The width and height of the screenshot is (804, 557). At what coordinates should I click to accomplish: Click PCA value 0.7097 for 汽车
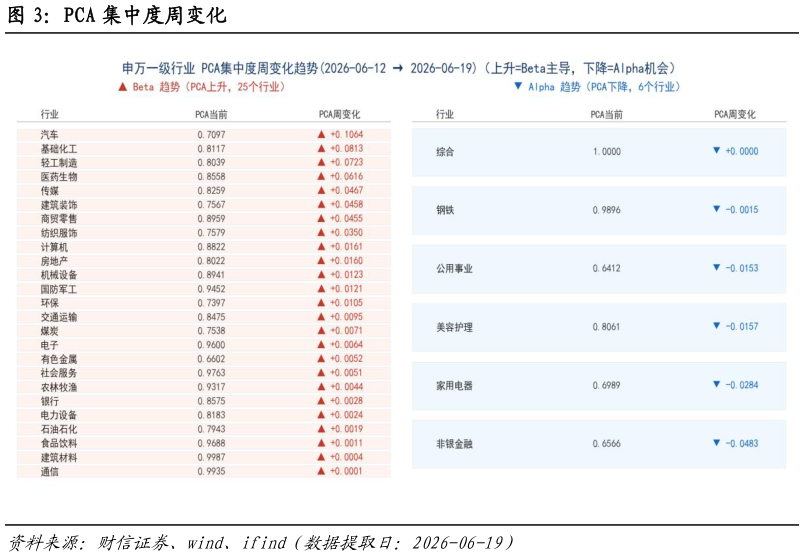pos(211,135)
